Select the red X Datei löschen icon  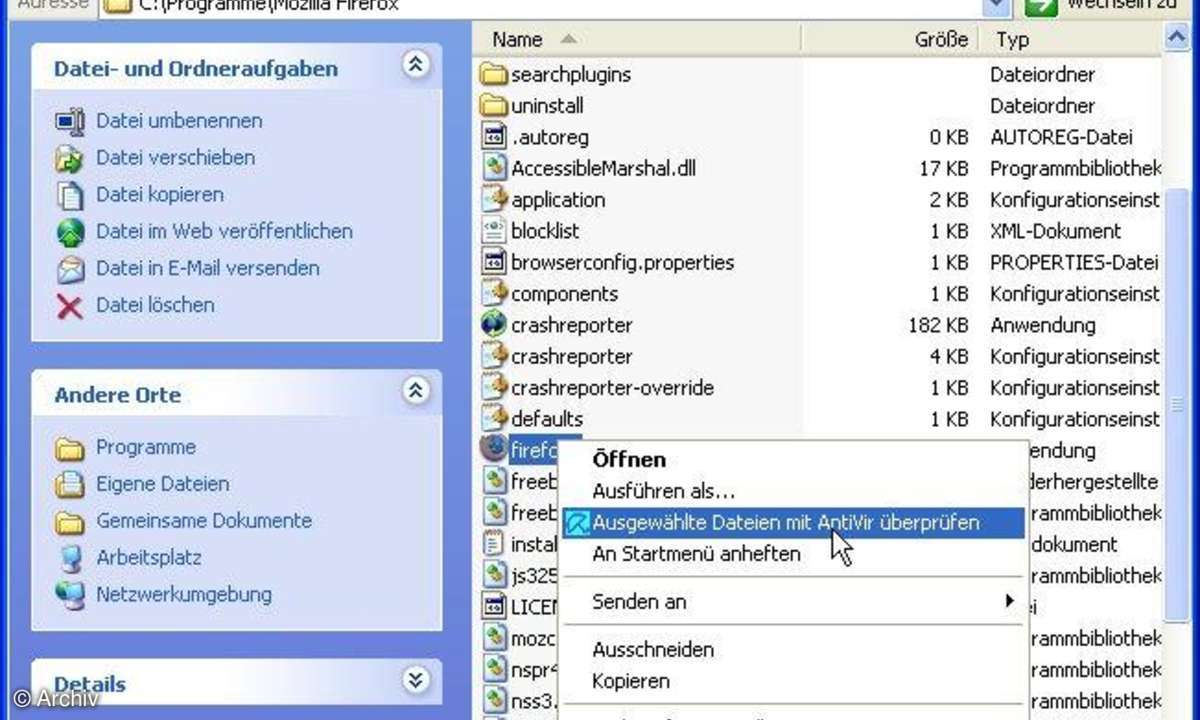point(67,305)
